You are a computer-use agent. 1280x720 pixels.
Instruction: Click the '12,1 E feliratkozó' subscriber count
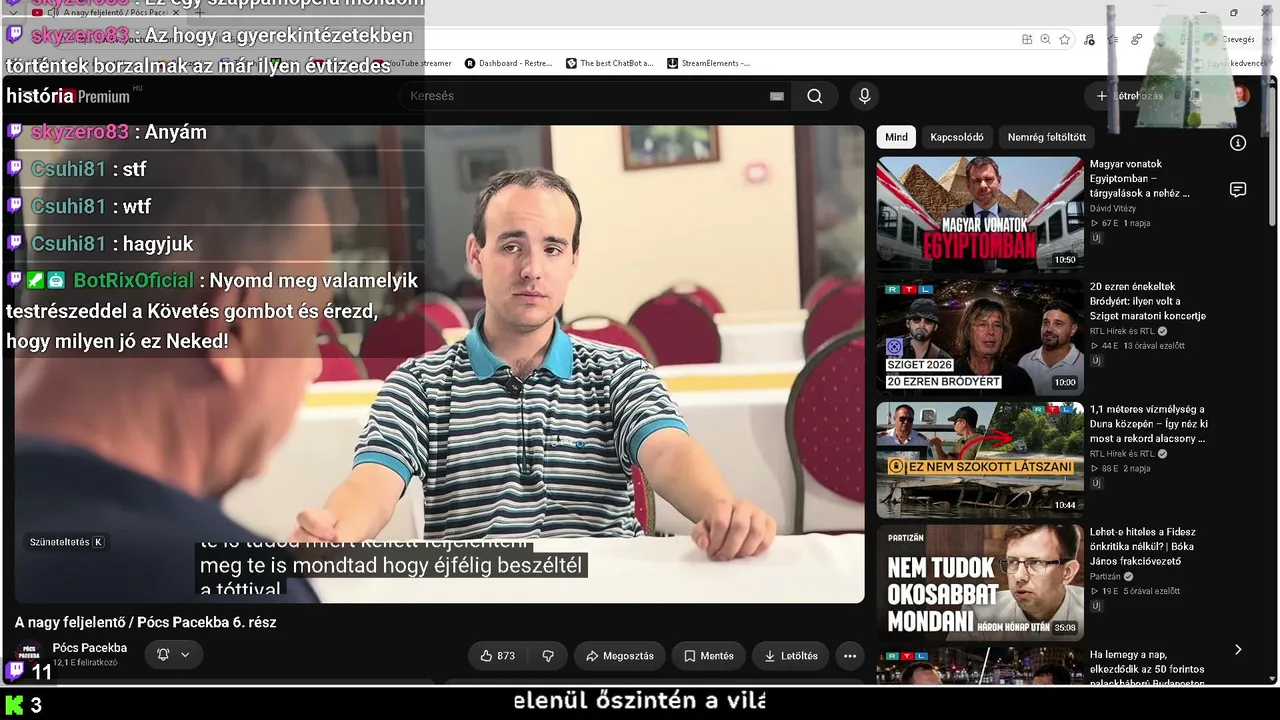pos(85,663)
